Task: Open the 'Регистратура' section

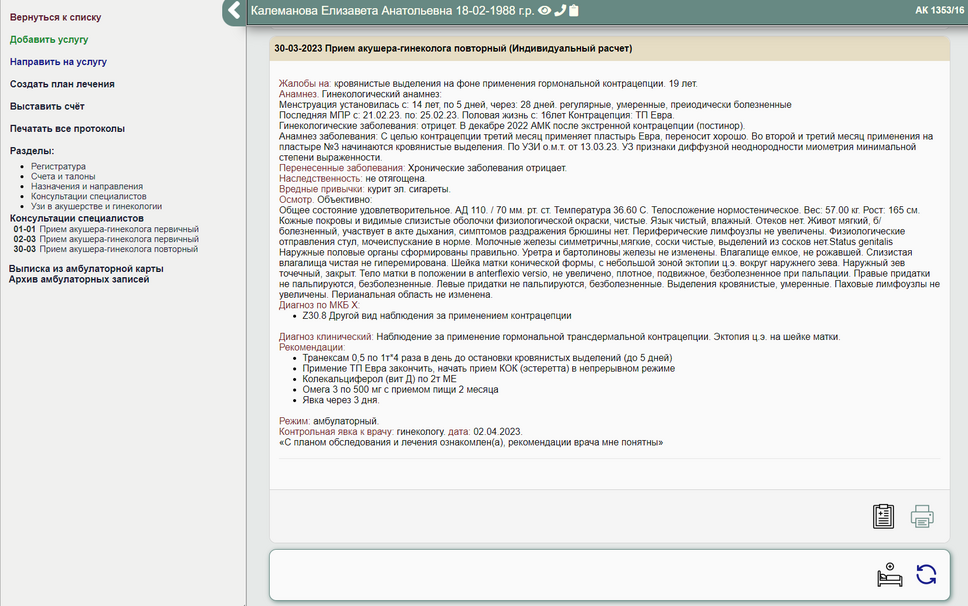Action: click(58, 166)
